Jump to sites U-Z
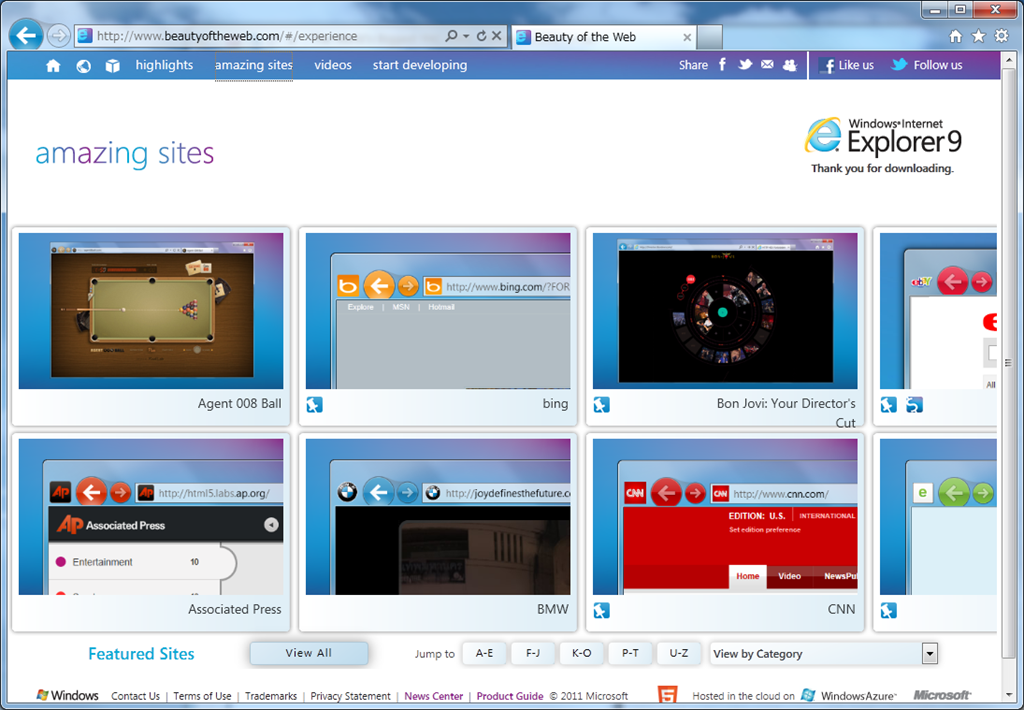The image size is (1024, 710). pyautogui.click(x=679, y=653)
